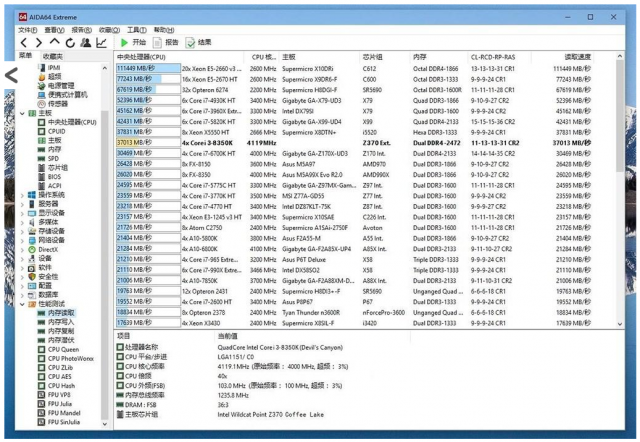
Task: Click the Back navigation arrow in toolbar
Action: coord(25,43)
